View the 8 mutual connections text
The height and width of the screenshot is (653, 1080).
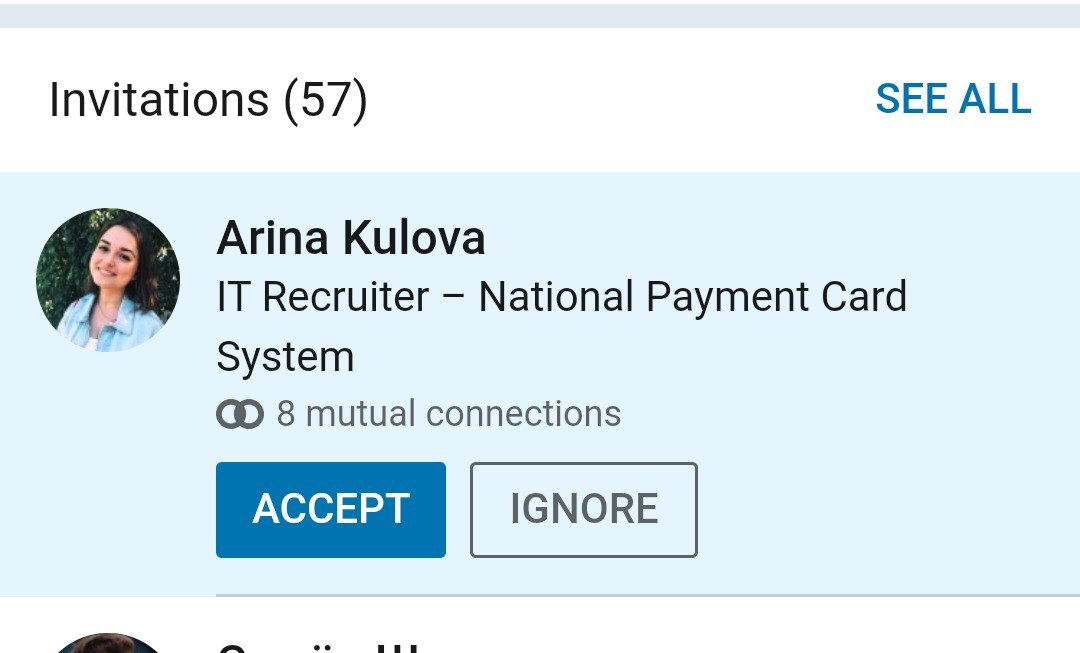click(448, 414)
